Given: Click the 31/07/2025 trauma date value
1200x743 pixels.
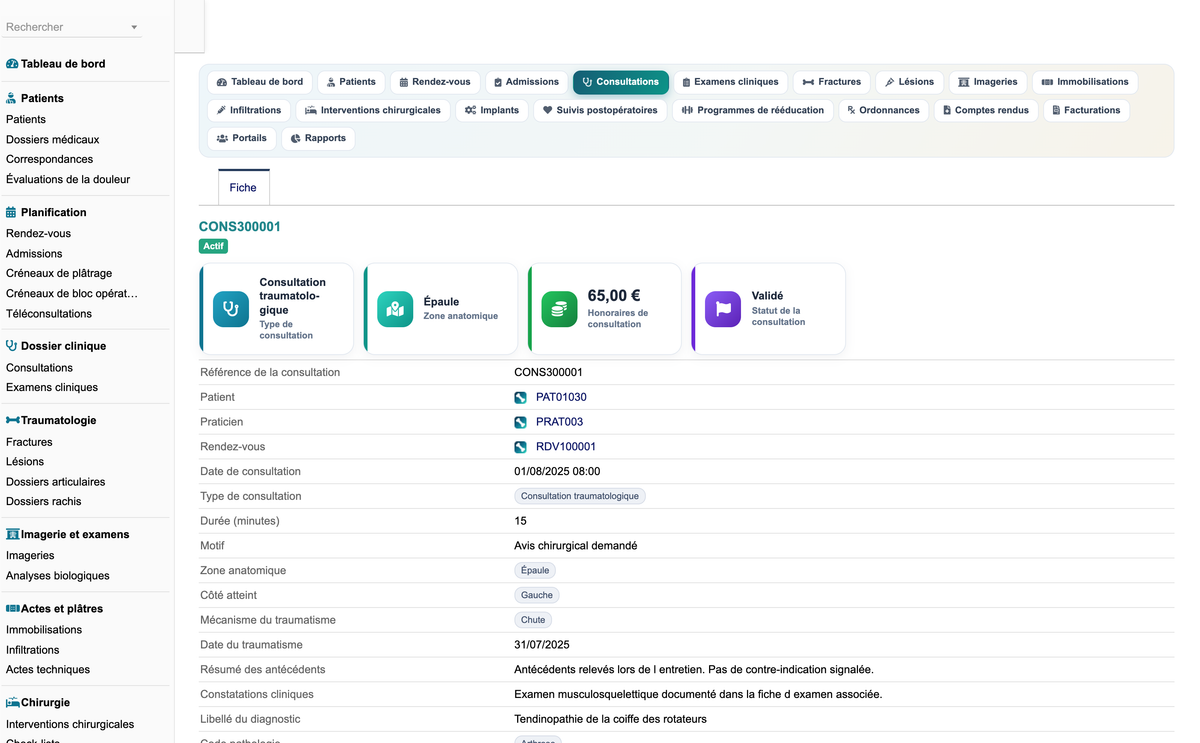Looking at the screenshot, I should (542, 645).
